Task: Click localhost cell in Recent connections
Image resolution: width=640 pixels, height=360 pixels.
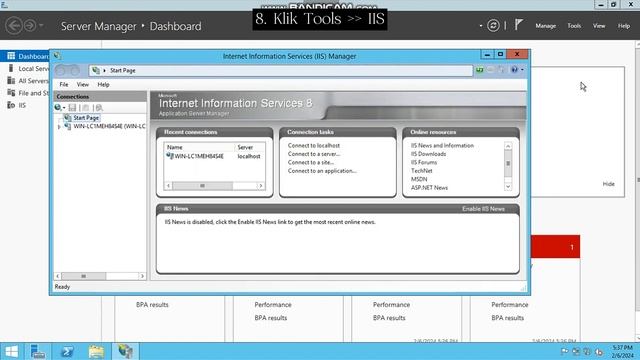Action: click(x=249, y=156)
